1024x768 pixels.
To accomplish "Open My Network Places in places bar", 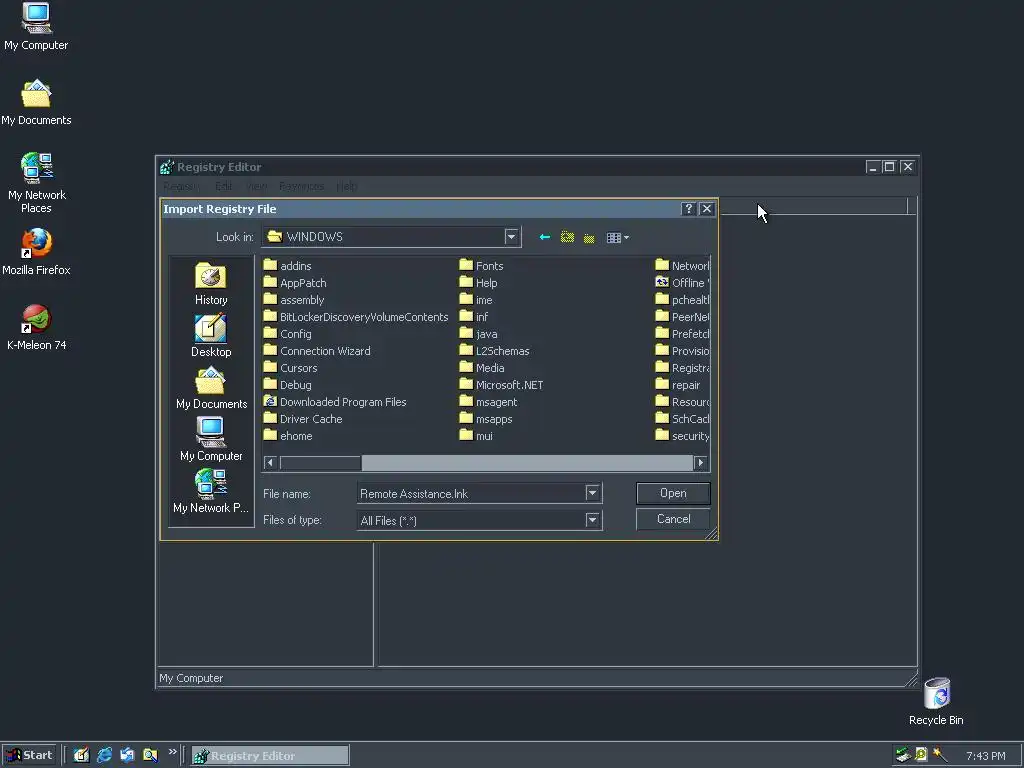I will tap(210, 492).
